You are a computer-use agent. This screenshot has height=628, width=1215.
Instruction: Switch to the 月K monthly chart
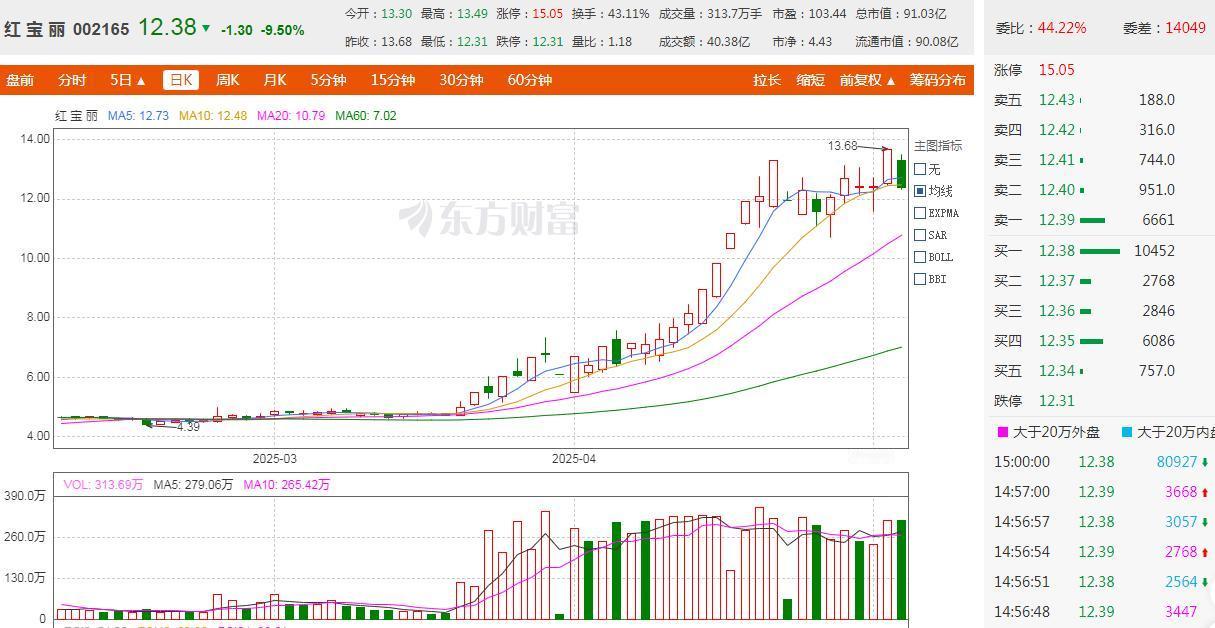(275, 80)
